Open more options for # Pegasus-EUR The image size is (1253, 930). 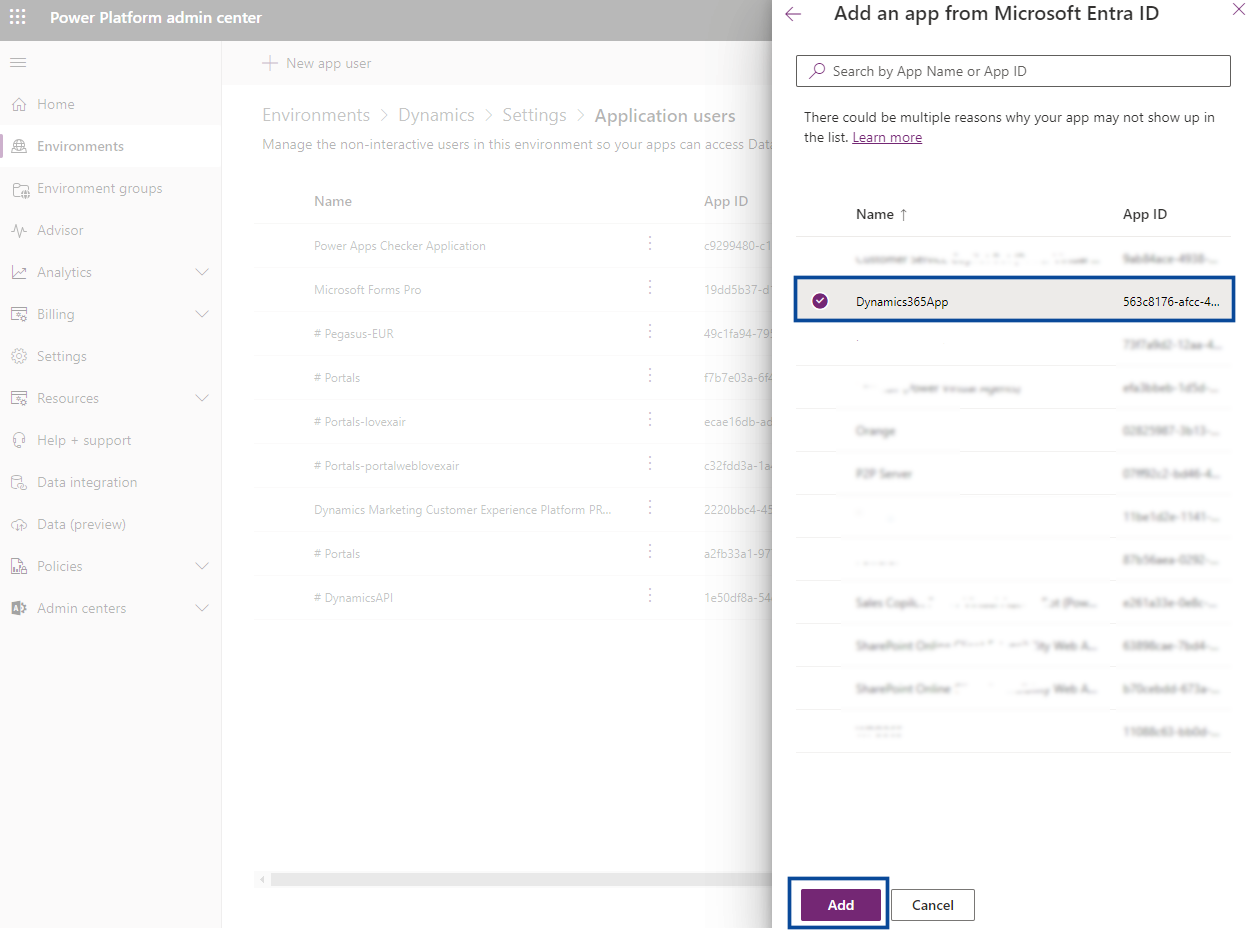click(x=650, y=331)
